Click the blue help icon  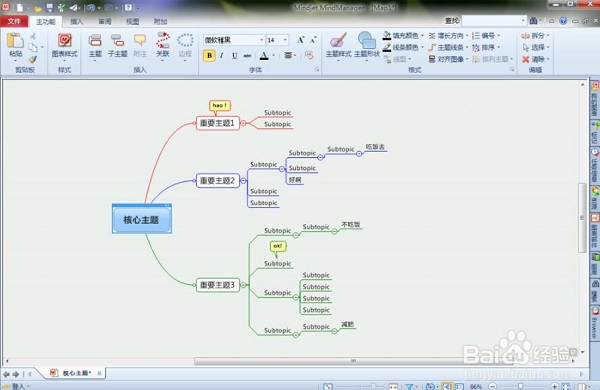point(563,21)
